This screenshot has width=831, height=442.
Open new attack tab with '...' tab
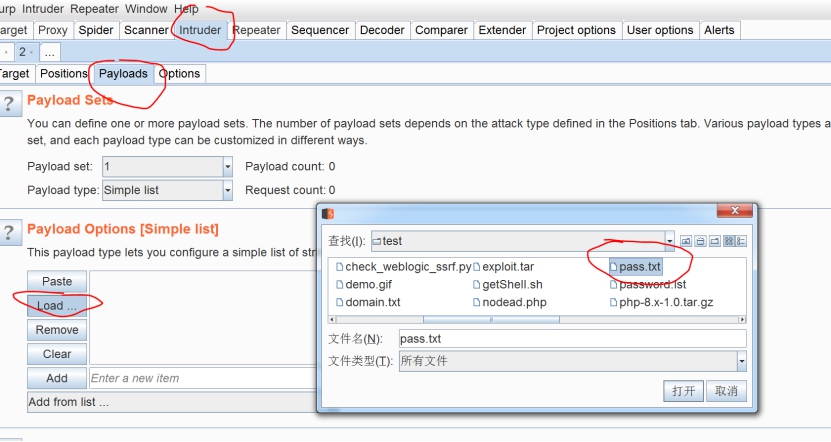click(x=50, y=52)
